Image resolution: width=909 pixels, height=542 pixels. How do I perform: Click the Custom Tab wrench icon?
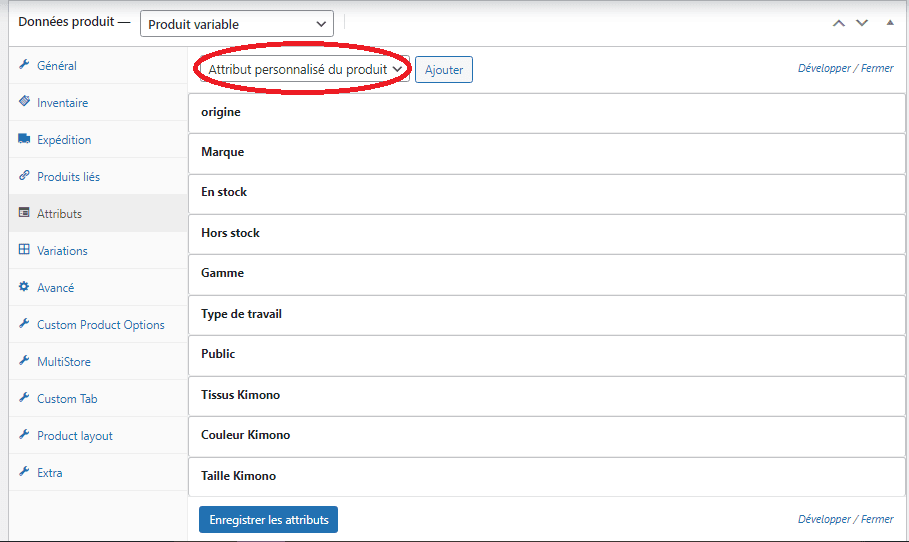click(x=24, y=398)
